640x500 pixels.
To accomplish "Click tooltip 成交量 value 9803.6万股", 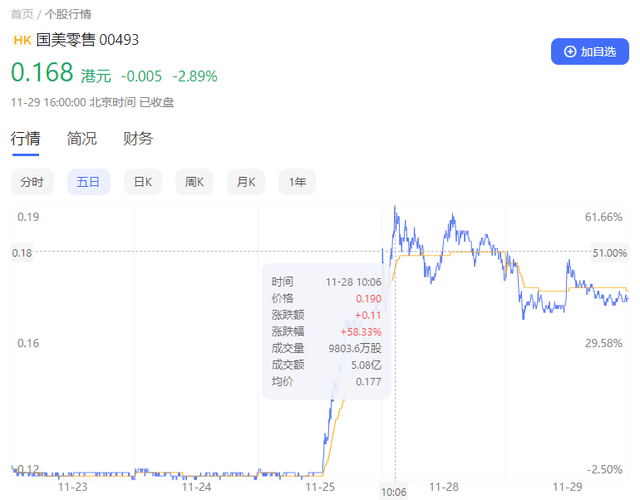I will point(355,348).
